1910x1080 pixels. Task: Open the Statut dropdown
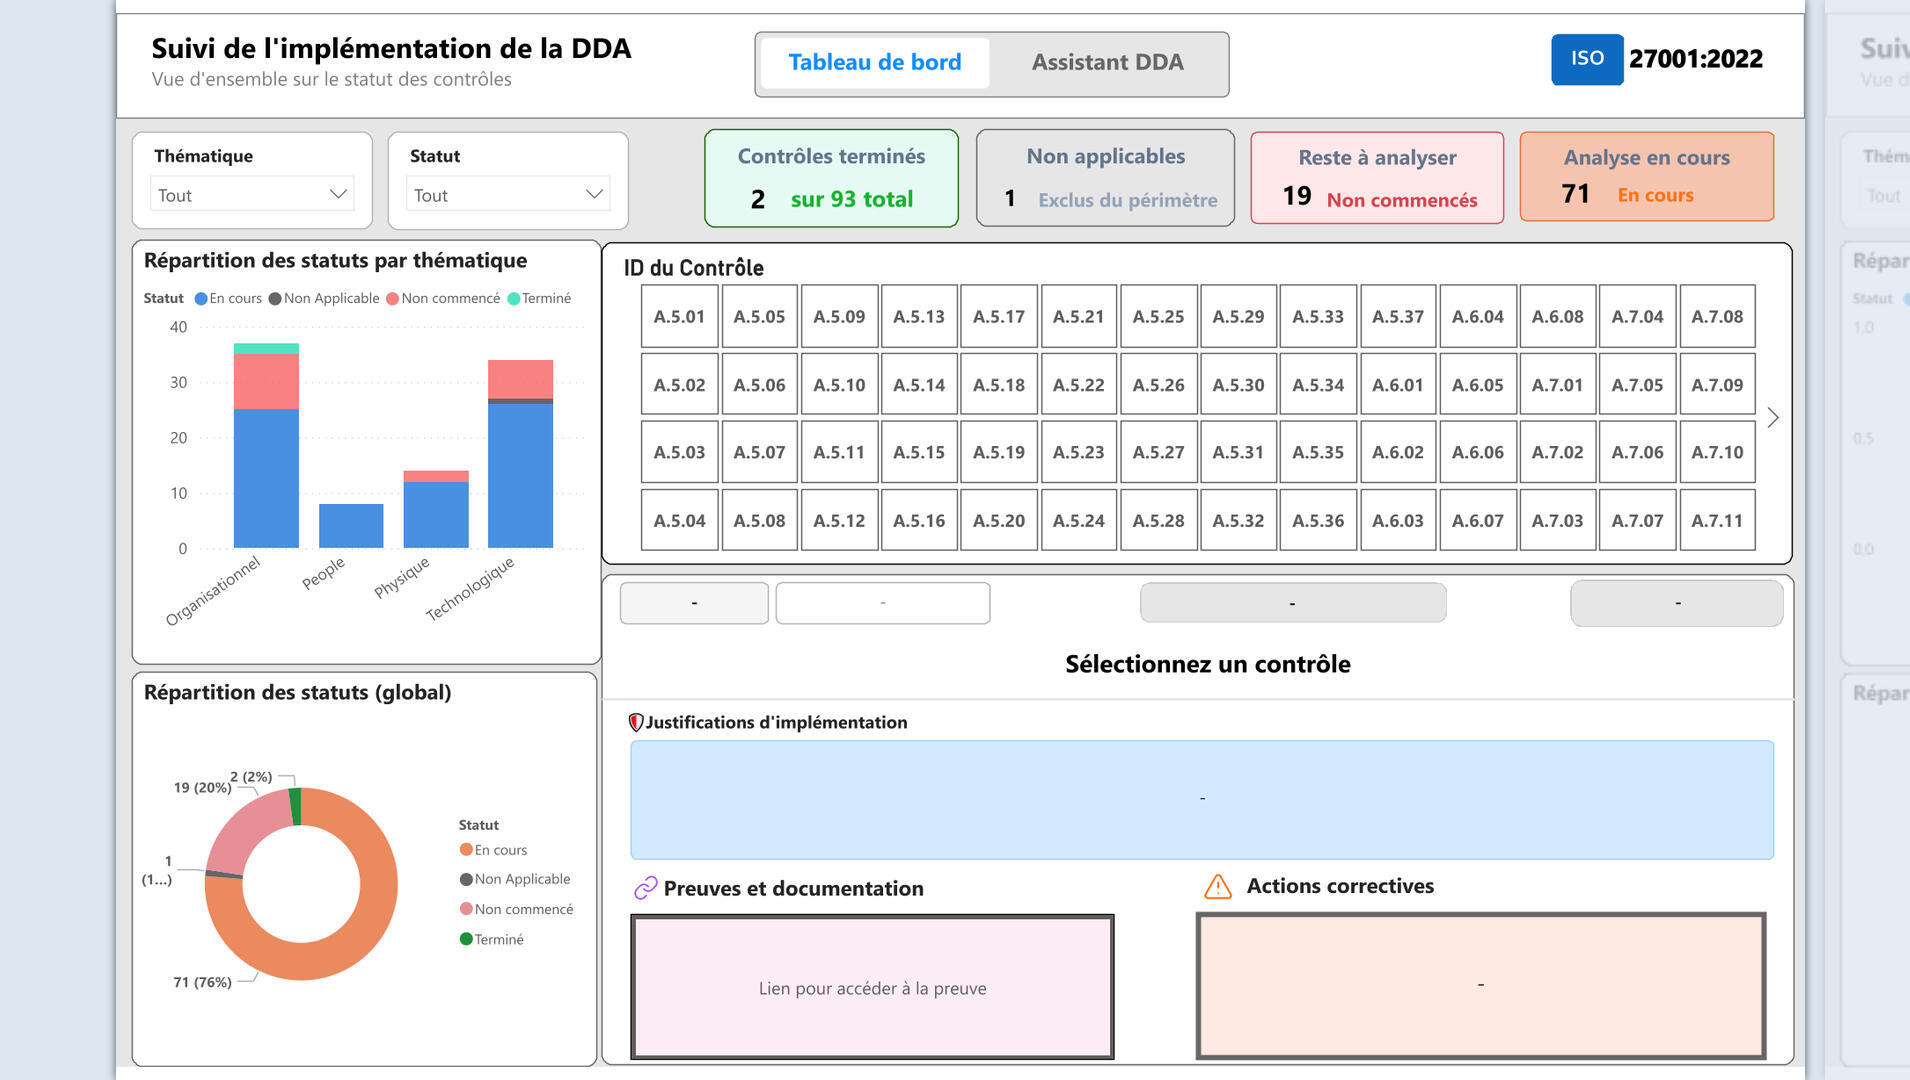[508, 194]
